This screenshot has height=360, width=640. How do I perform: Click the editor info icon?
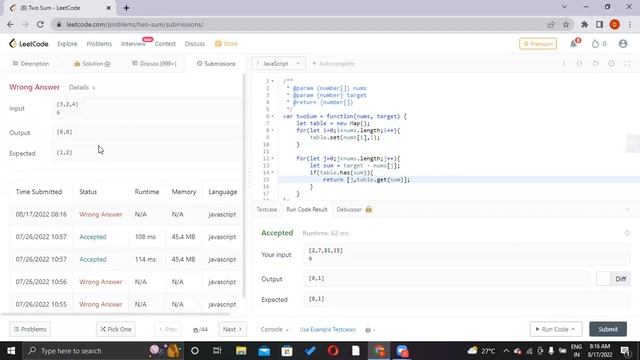pyautogui.click(x=564, y=64)
